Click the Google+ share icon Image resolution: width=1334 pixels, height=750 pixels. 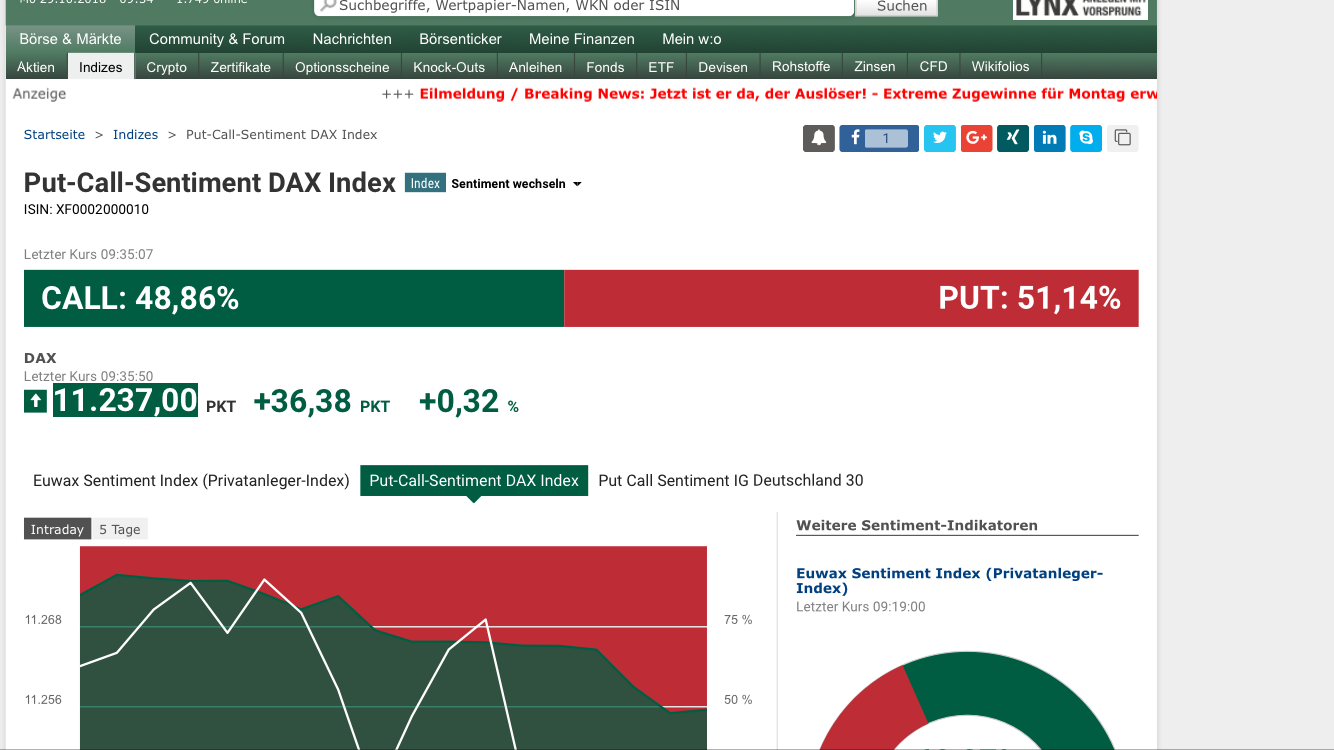point(976,138)
